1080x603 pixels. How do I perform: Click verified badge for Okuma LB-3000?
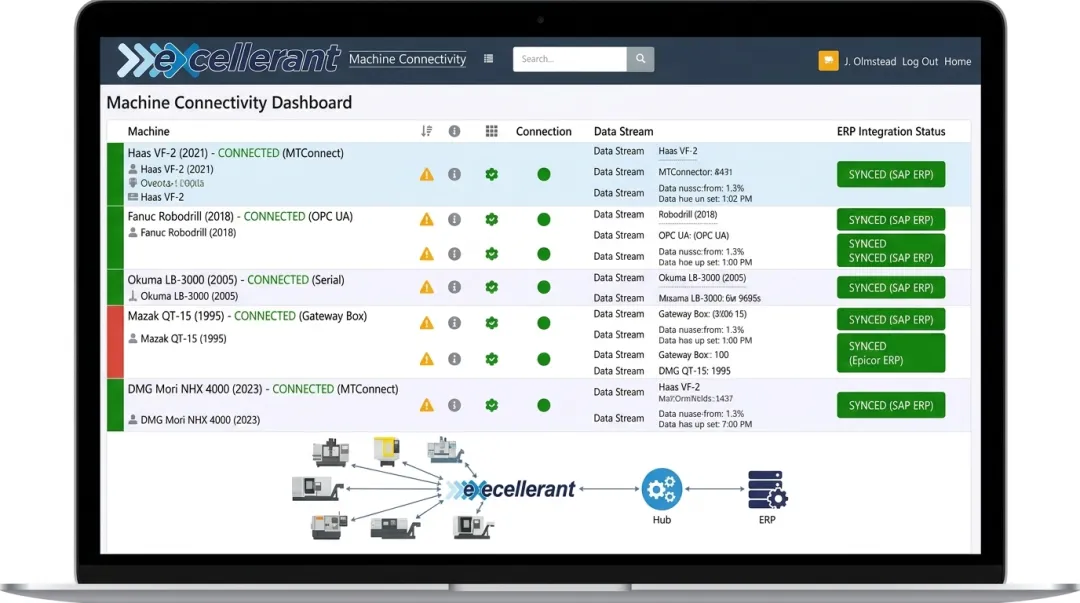point(492,287)
